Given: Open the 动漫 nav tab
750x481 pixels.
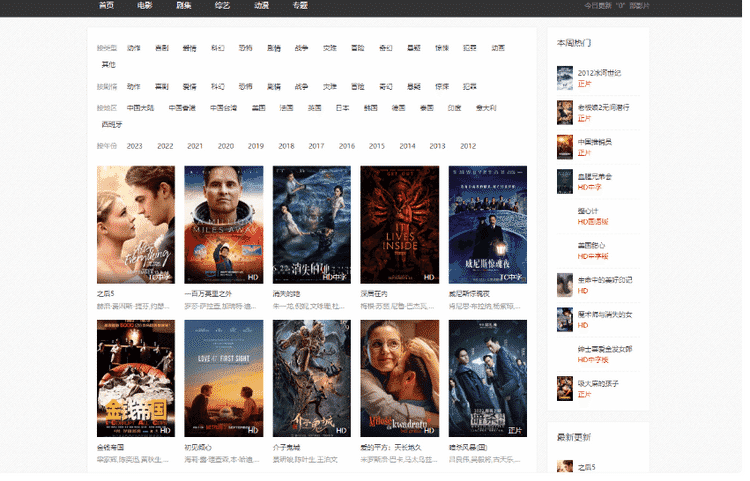Looking at the screenshot, I should pyautogui.click(x=261, y=6).
